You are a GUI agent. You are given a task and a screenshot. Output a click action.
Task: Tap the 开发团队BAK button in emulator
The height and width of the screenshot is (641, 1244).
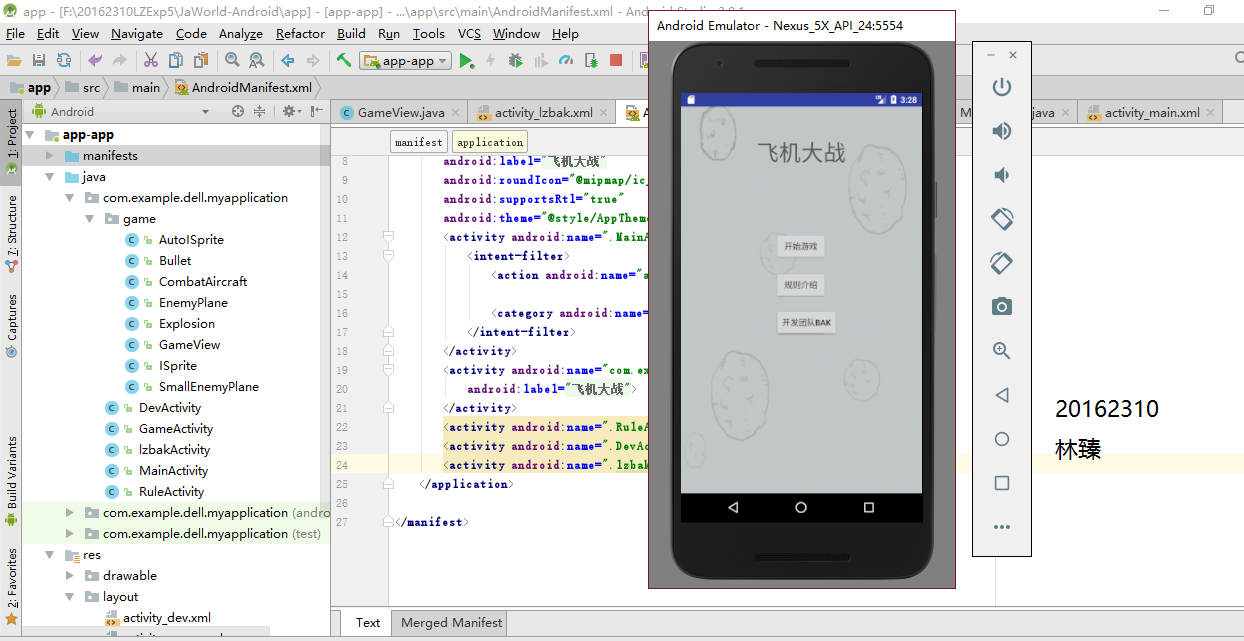click(x=806, y=323)
